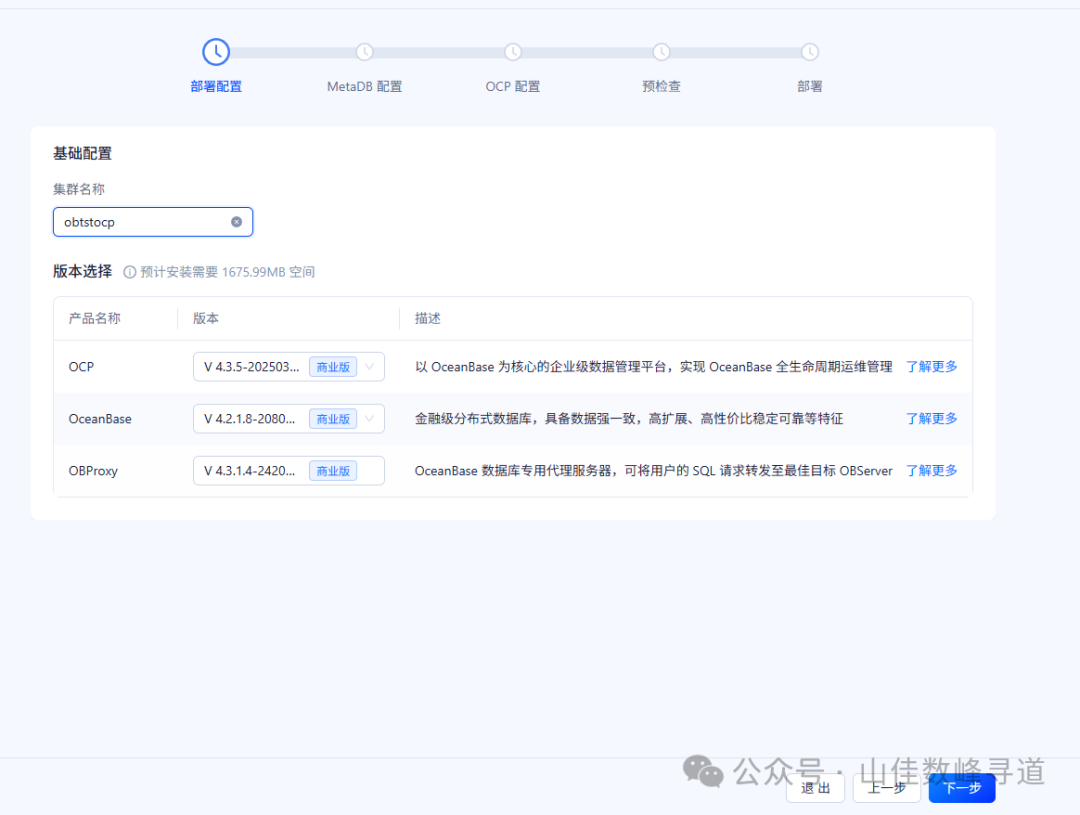This screenshot has width=1080, height=815.
Task: Open the OceanBase version dropdown
Action: (289, 419)
